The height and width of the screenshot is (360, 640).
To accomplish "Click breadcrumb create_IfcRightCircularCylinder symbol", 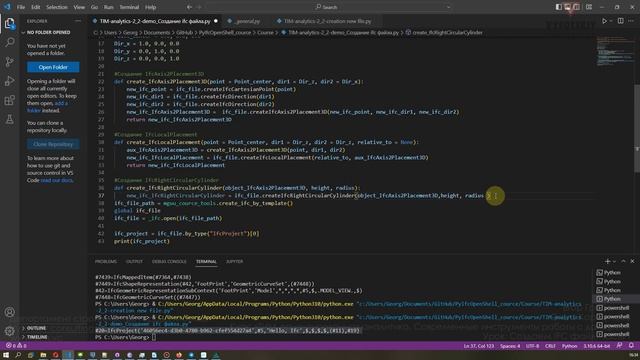I will [x=444, y=33].
